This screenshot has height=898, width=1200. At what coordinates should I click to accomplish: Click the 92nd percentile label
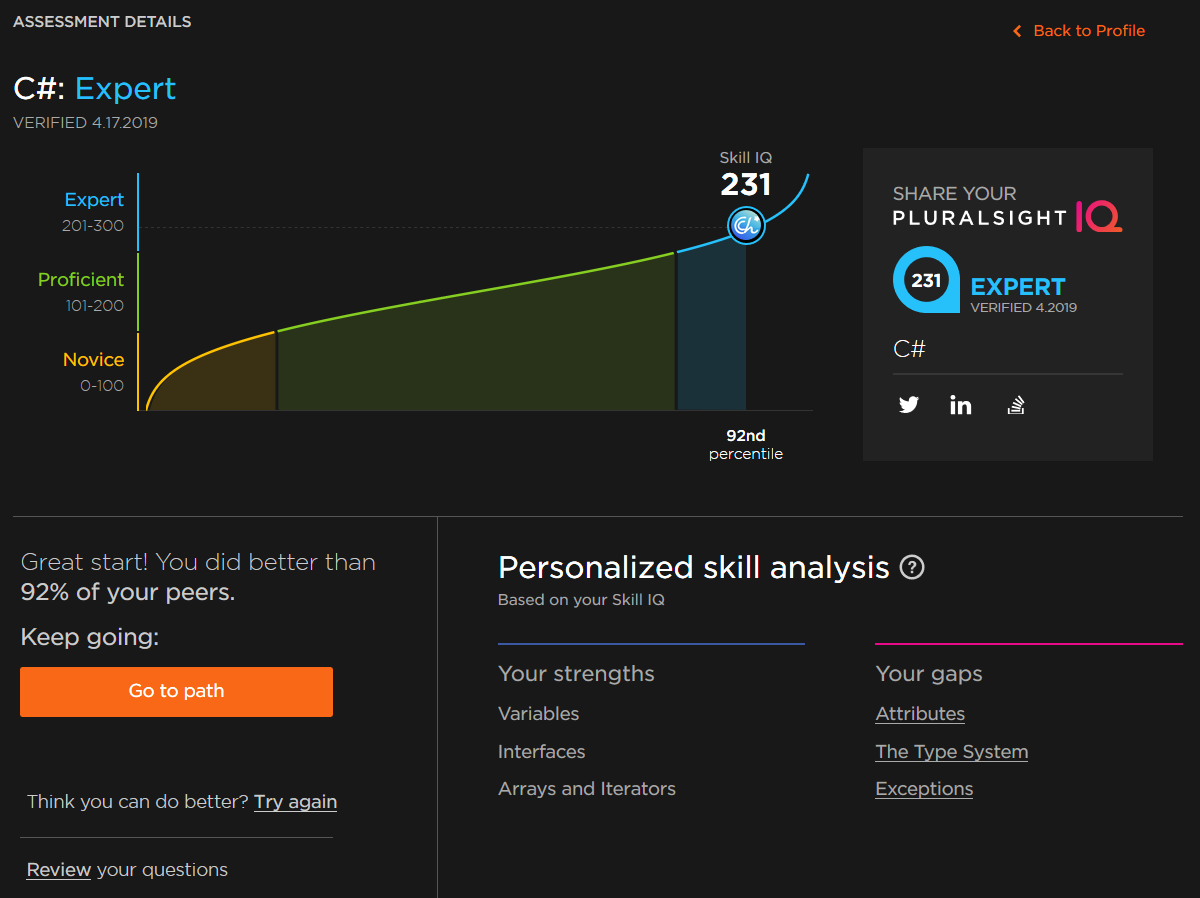pos(746,445)
